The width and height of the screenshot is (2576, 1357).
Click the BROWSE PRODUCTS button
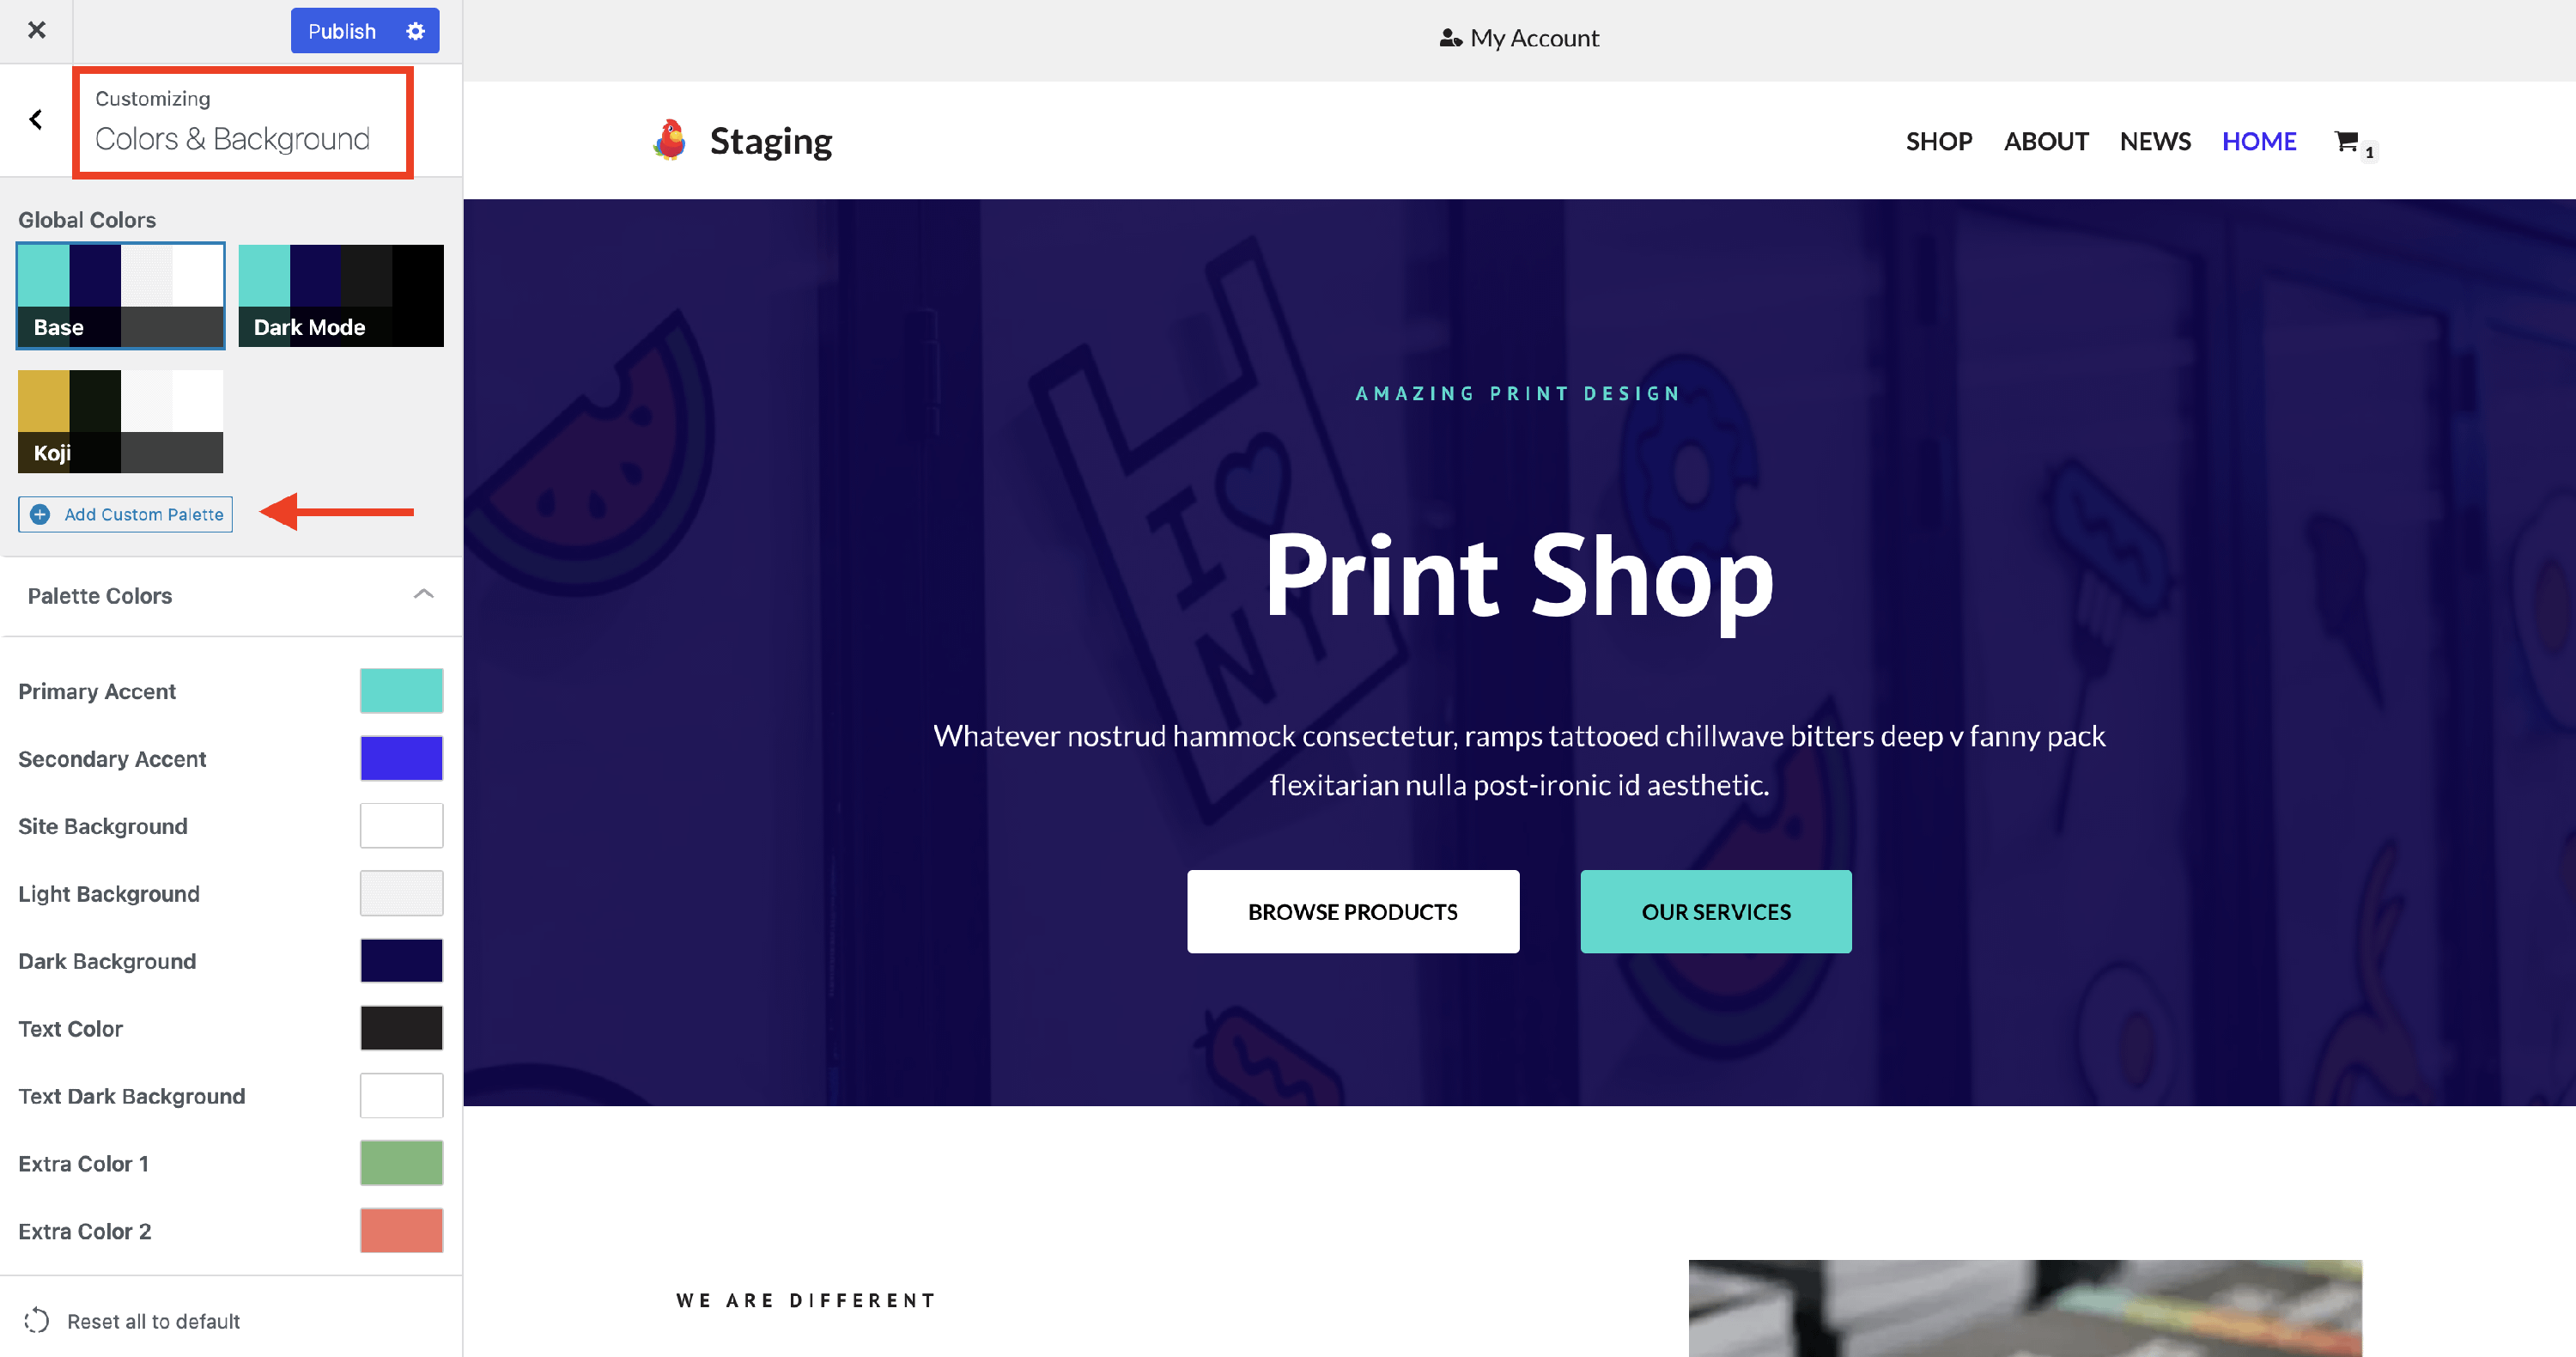[x=1353, y=911]
